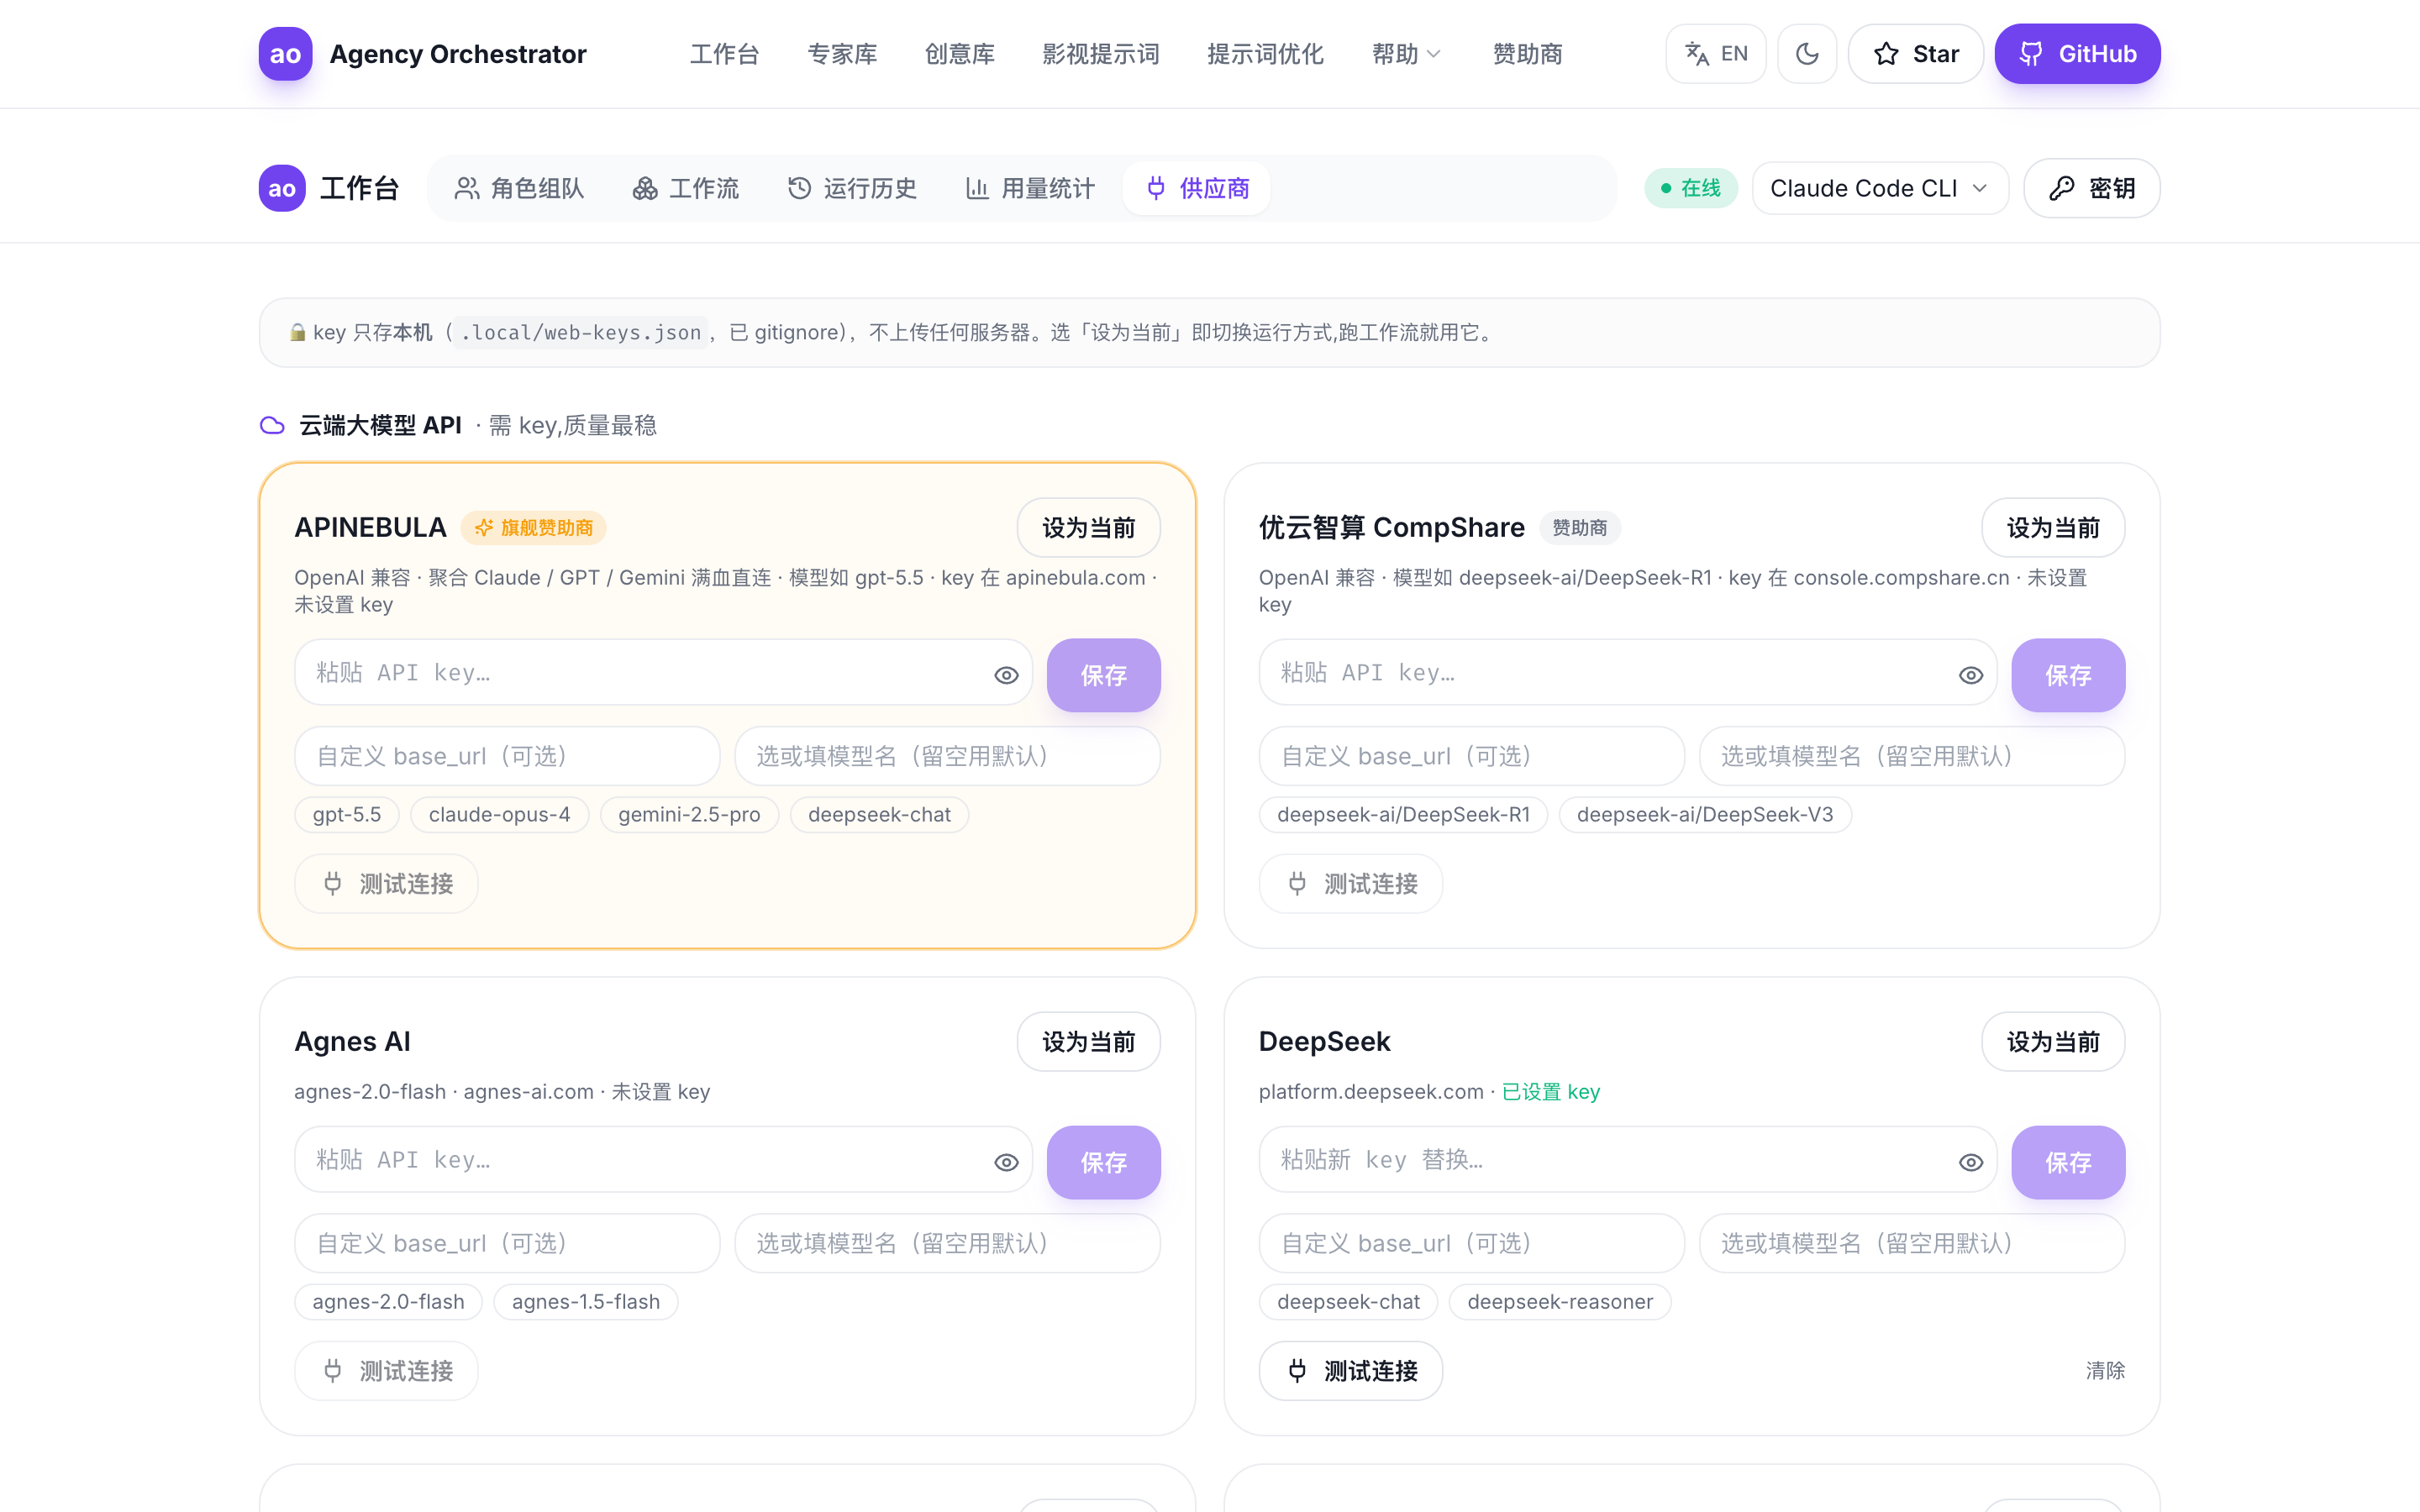Test connection for DeepSeek
This screenshot has width=2420, height=1512.
pyautogui.click(x=1350, y=1370)
